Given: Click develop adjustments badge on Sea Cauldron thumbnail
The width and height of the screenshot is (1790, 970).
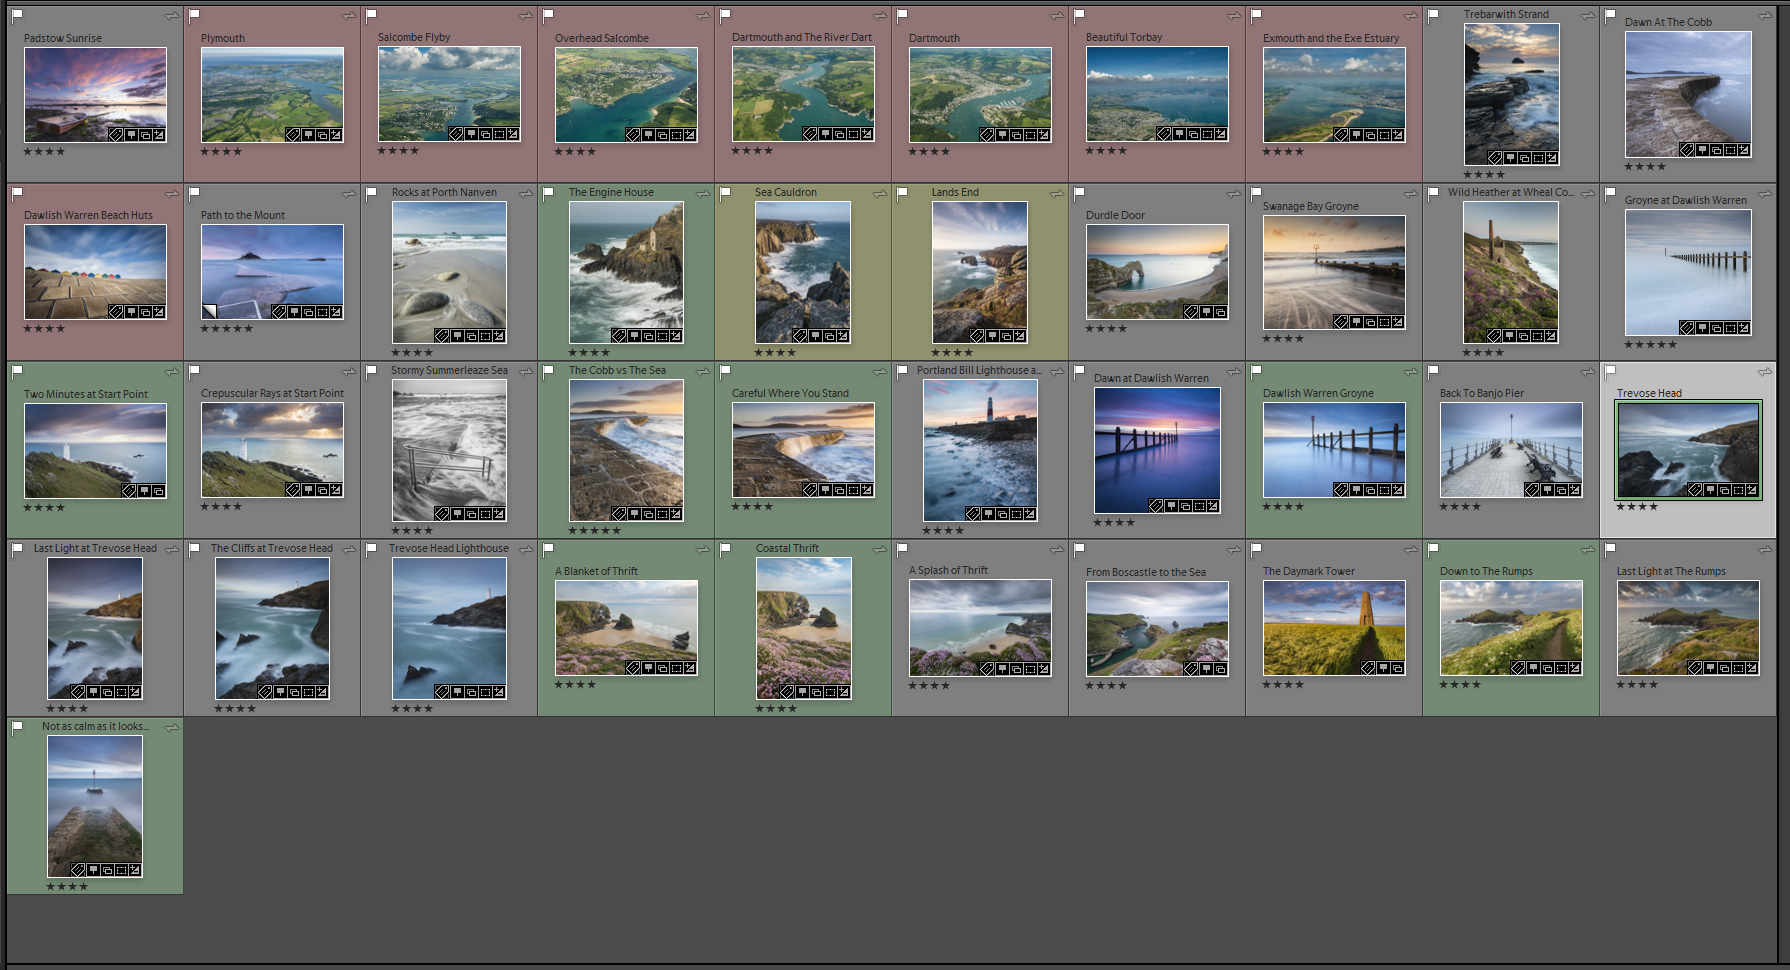Looking at the screenshot, I should (843, 335).
